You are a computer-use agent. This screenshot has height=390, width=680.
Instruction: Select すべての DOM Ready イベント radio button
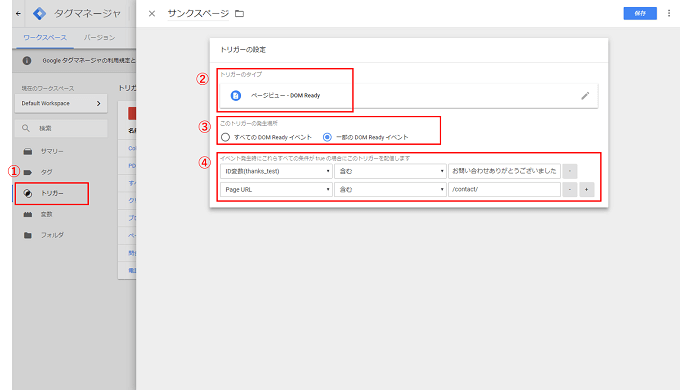pyautogui.click(x=225, y=137)
